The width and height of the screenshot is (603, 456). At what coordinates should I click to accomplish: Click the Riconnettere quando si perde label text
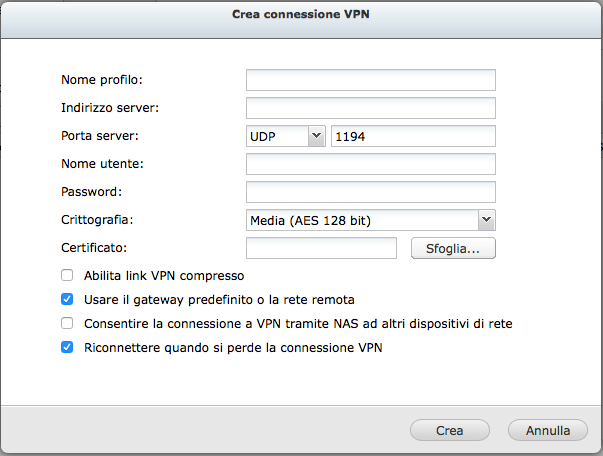233,348
